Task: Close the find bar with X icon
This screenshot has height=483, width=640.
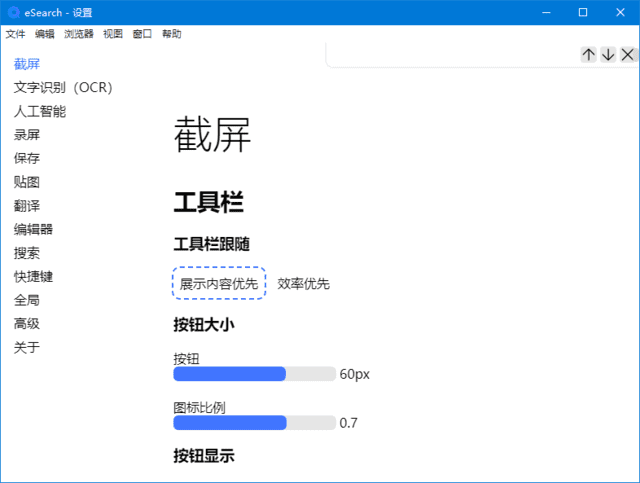Action: (x=627, y=55)
